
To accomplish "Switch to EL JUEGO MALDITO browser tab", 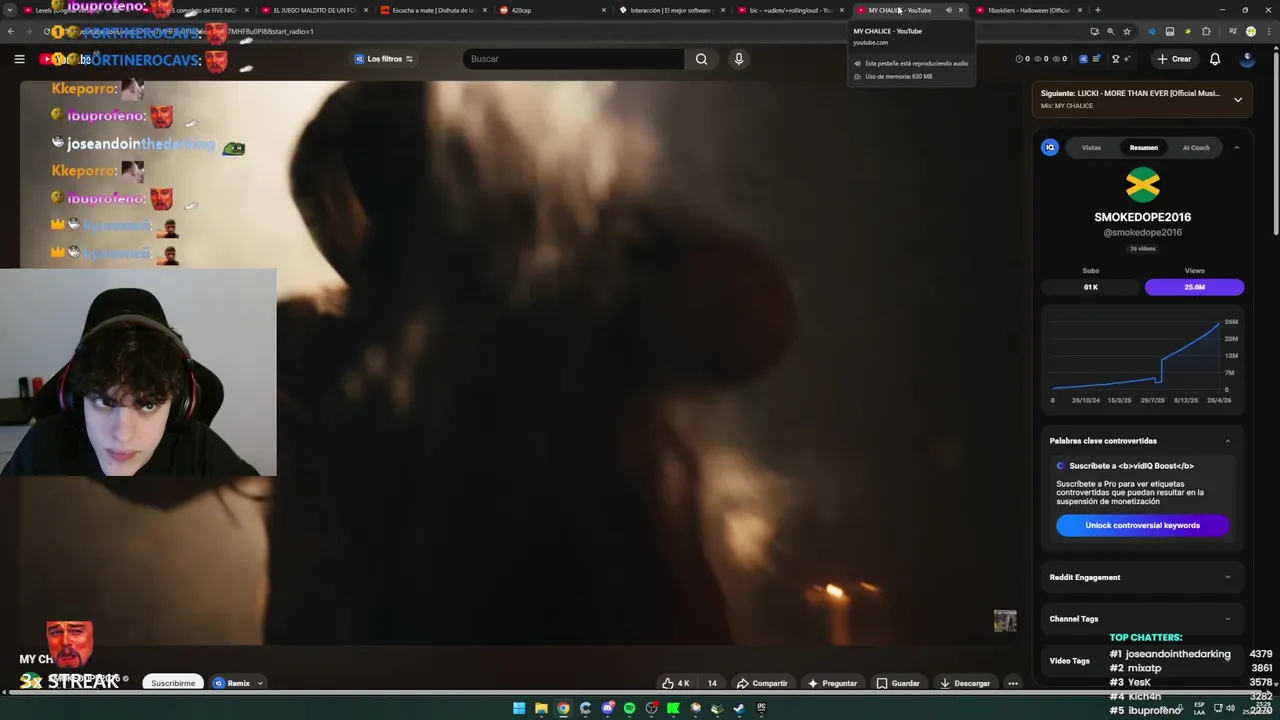I will coord(315,10).
